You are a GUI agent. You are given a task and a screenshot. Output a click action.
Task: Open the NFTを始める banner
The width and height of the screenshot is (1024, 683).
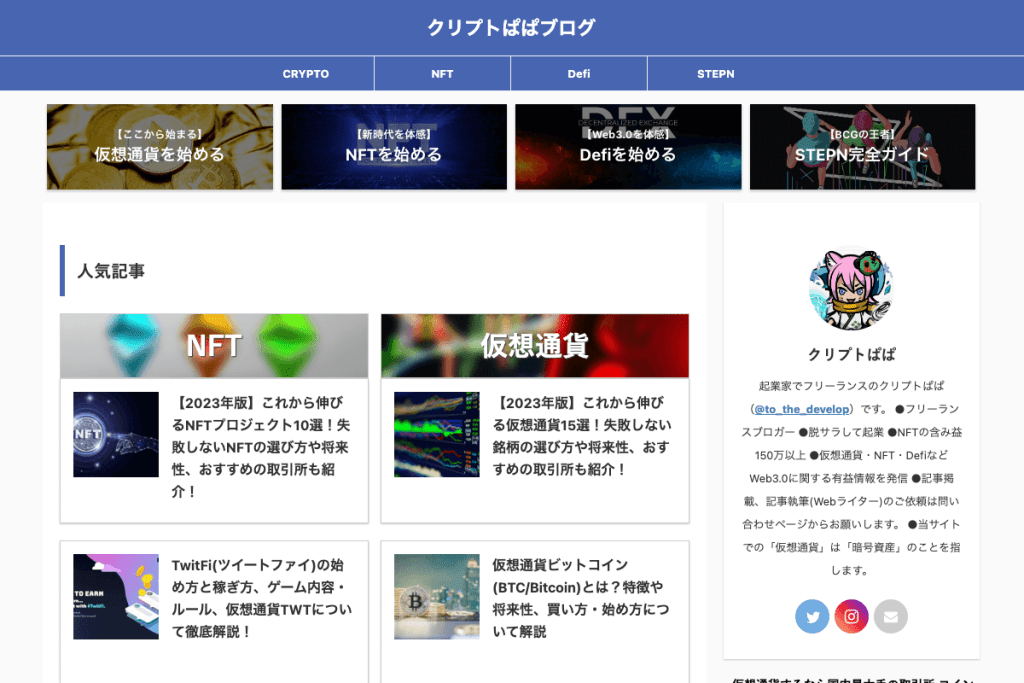(394, 147)
